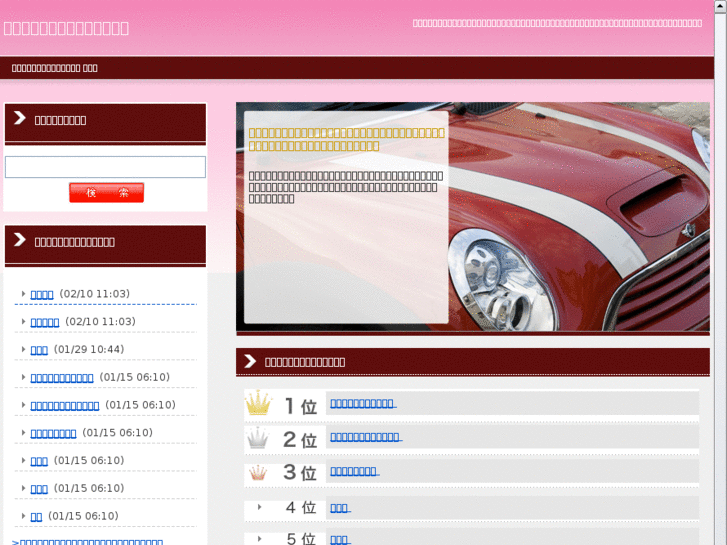
Task: Follow the '>' more link below the sidebar list
Action: pyautogui.click(x=87, y=542)
